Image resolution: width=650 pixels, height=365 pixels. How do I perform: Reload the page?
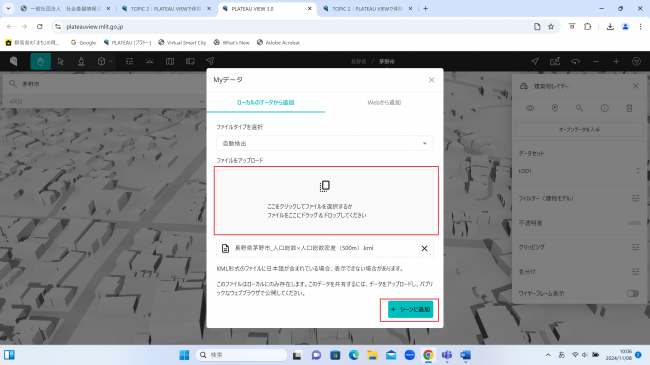click(x=40, y=27)
